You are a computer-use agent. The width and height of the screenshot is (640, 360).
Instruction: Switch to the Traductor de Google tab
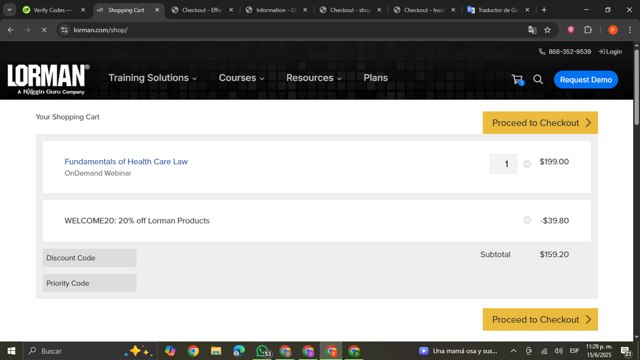[498, 10]
